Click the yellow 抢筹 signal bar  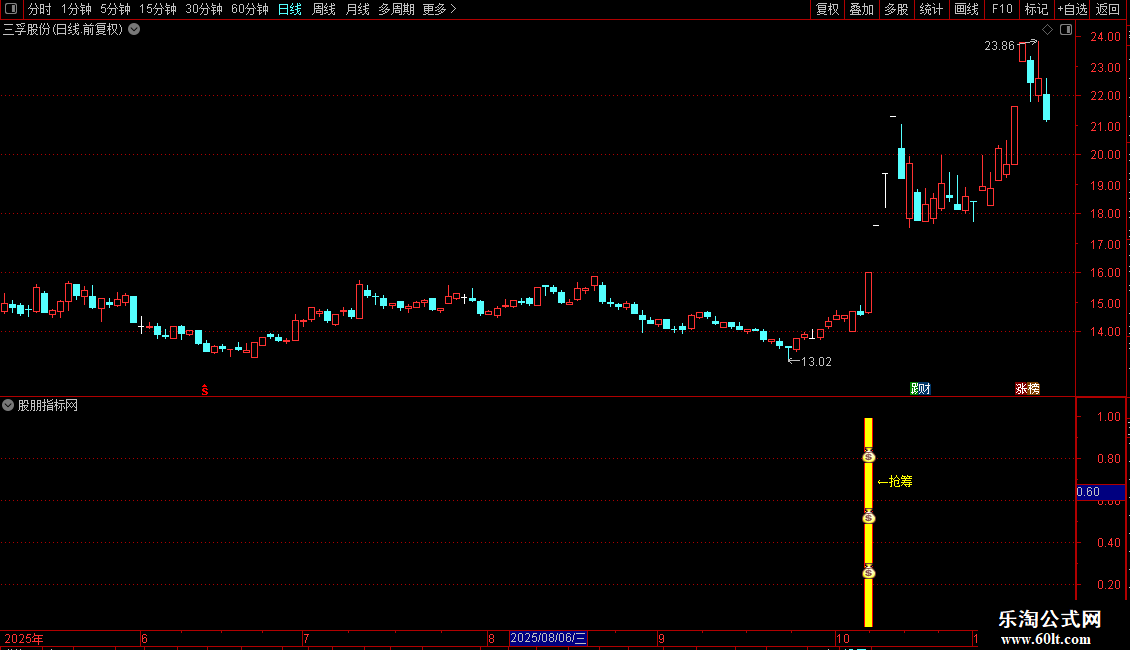pos(868,522)
